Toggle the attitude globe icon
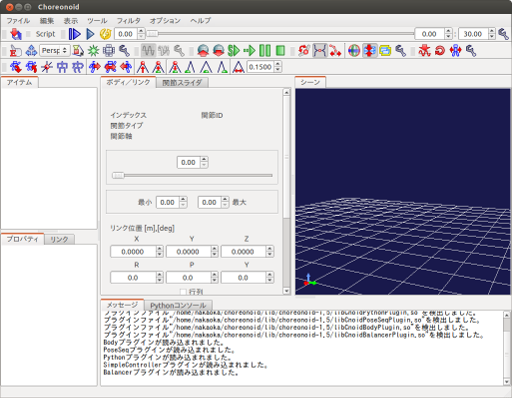The image size is (512, 398). pos(354,51)
